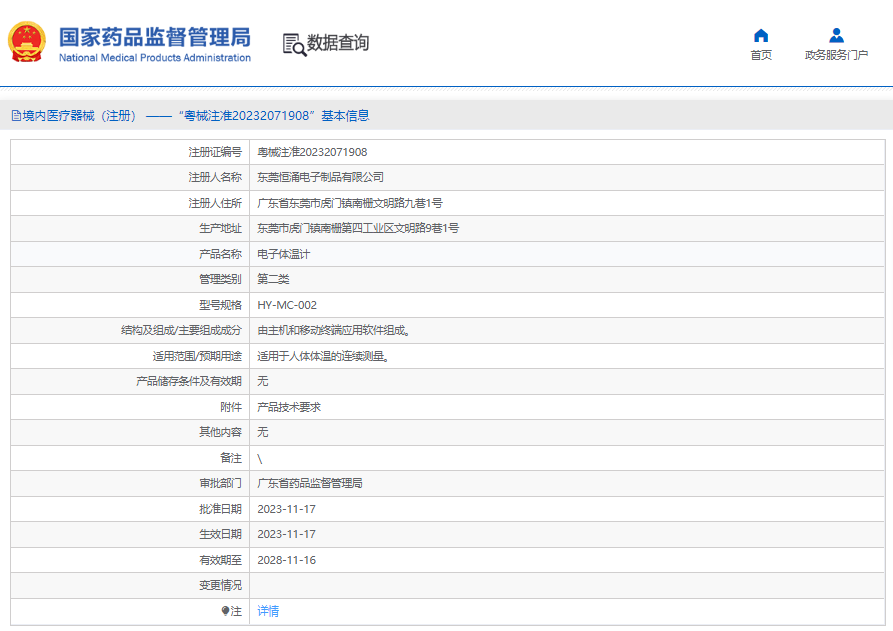The image size is (893, 631).
Task: Click the 注册人住所 row label
Action: click(x=215, y=203)
